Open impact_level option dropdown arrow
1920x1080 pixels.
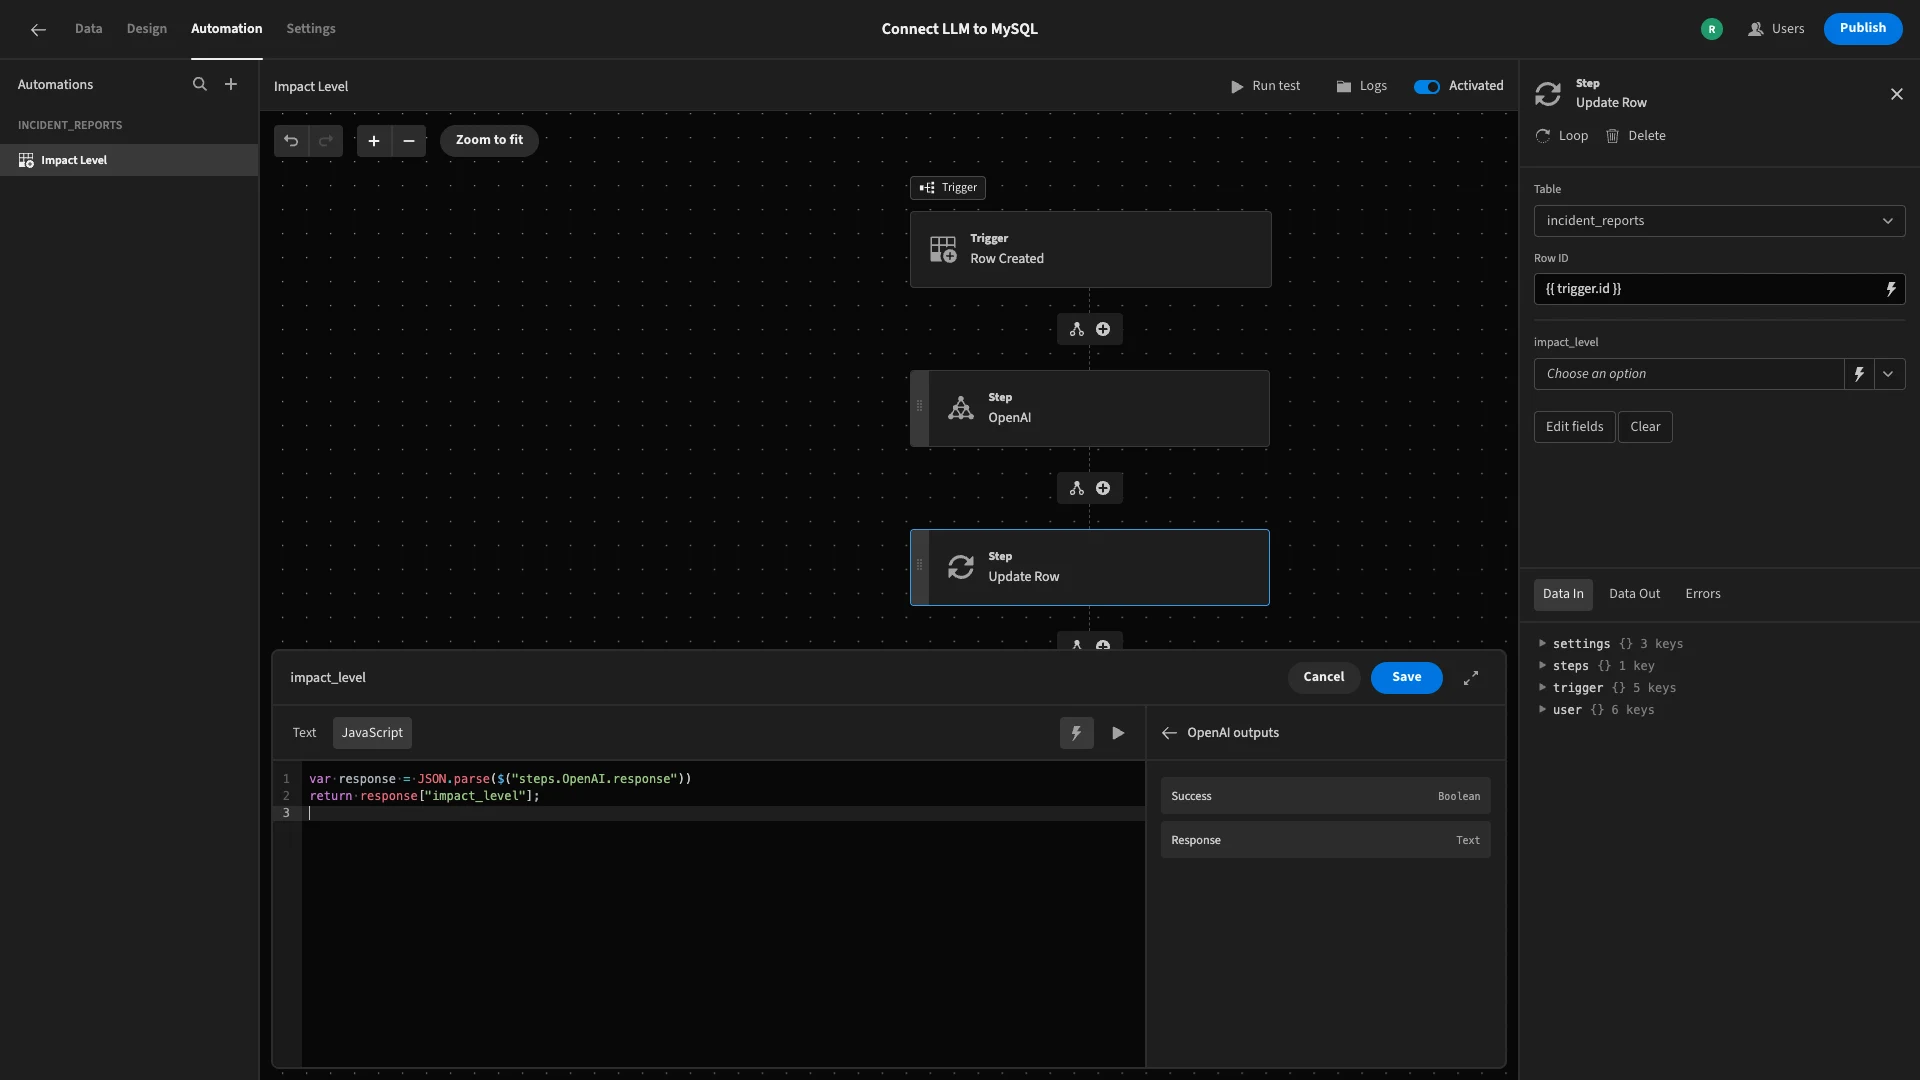pos(1889,374)
